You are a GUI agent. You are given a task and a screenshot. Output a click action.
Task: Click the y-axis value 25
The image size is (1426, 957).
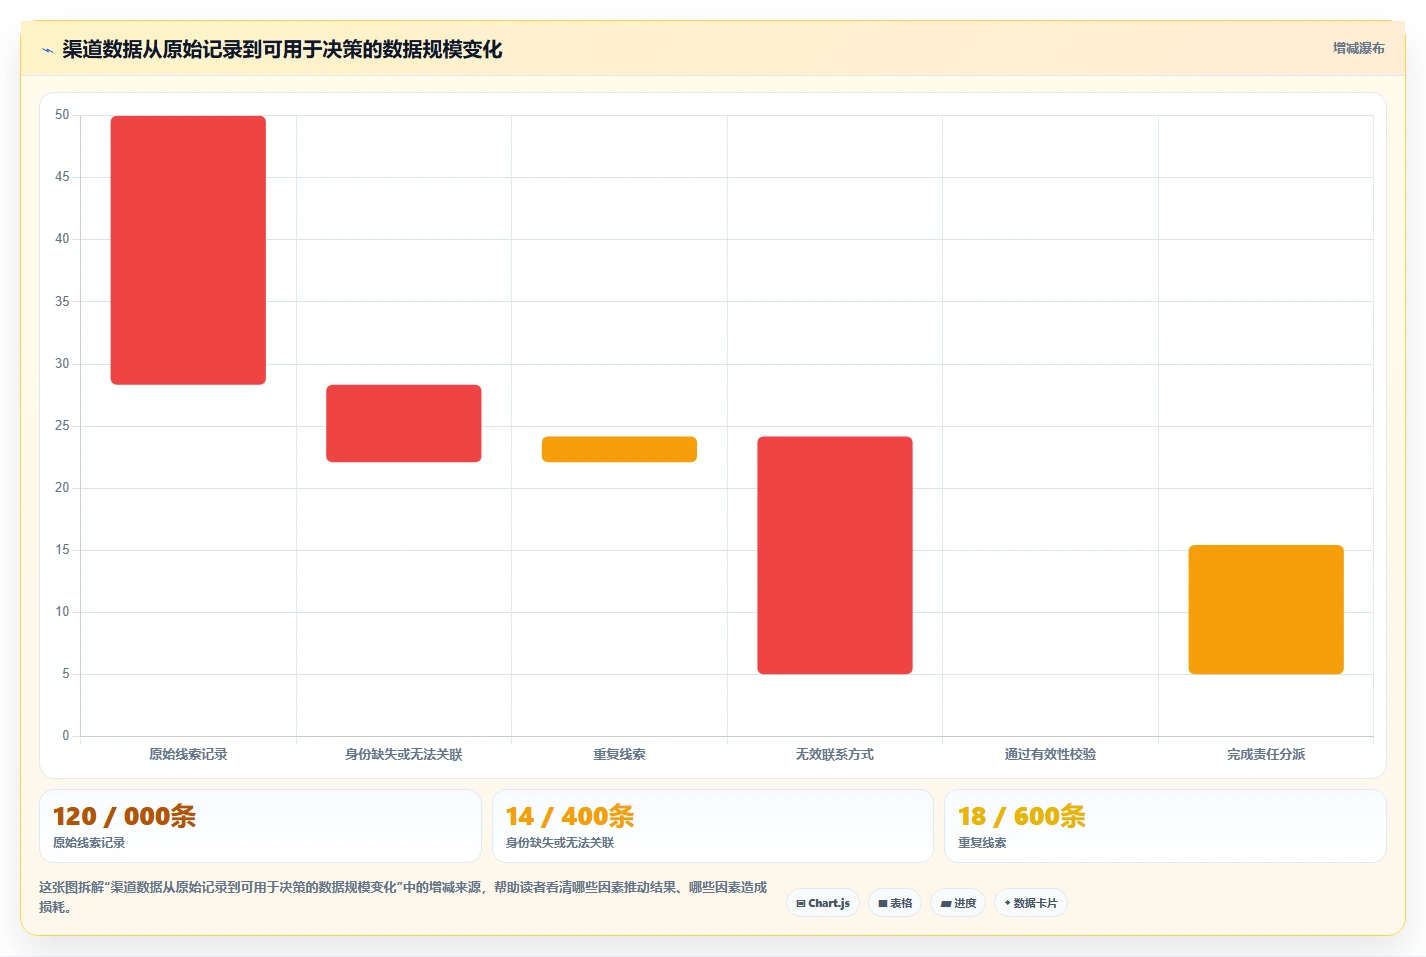tap(62, 426)
